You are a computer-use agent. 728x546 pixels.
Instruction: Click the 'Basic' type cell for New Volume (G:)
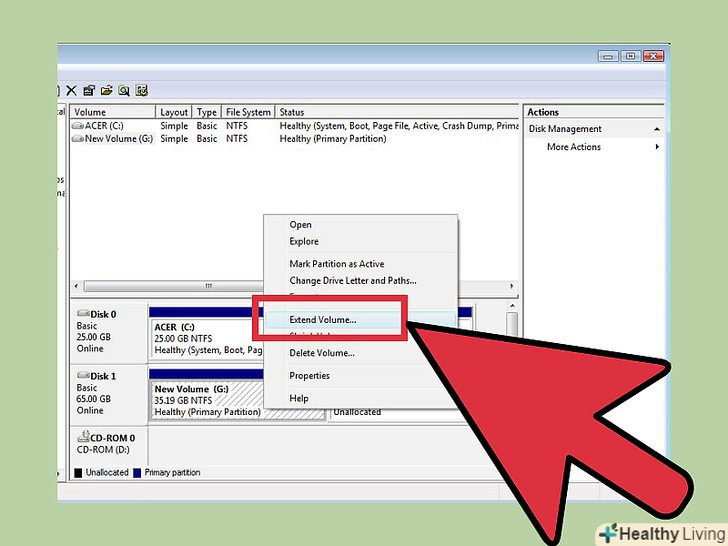[x=207, y=138]
